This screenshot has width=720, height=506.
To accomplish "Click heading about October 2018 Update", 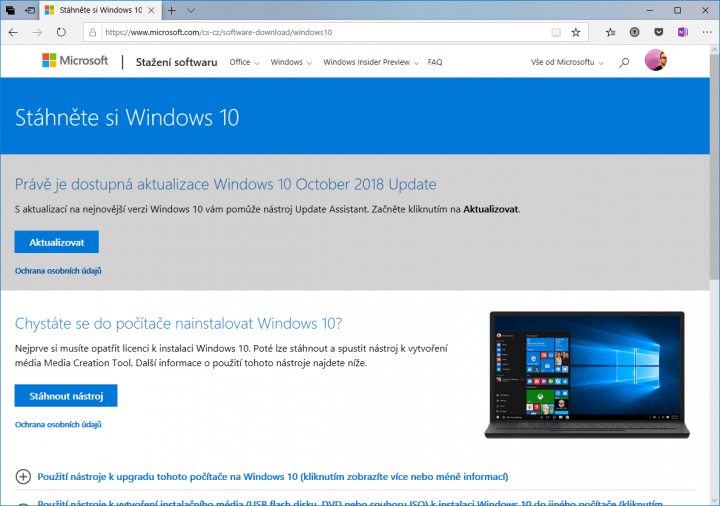I will (225, 184).
